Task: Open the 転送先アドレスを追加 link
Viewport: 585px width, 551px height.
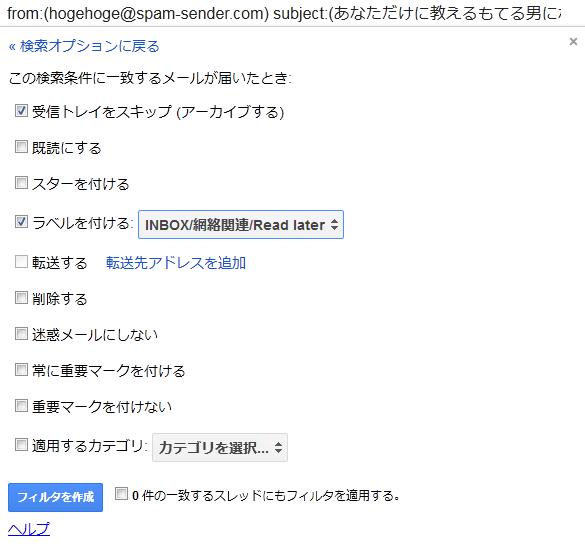Action: pos(176,263)
